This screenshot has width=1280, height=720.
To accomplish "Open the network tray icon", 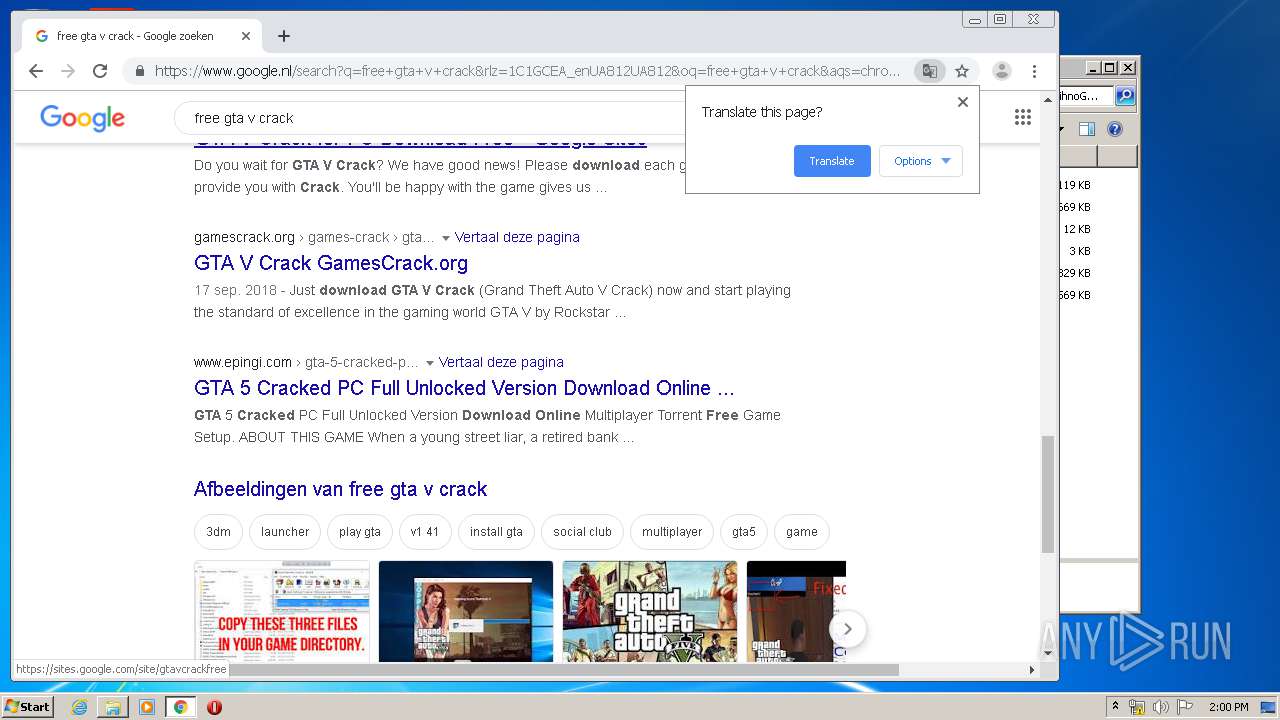I will (1137, 707).
